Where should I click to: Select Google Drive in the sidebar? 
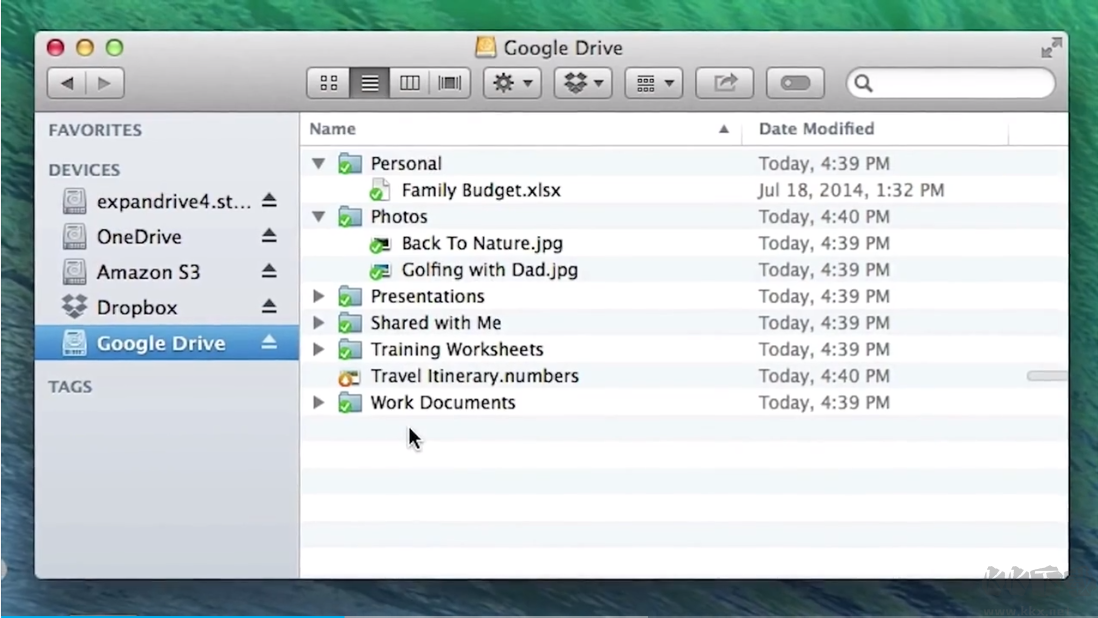[160, 343]
